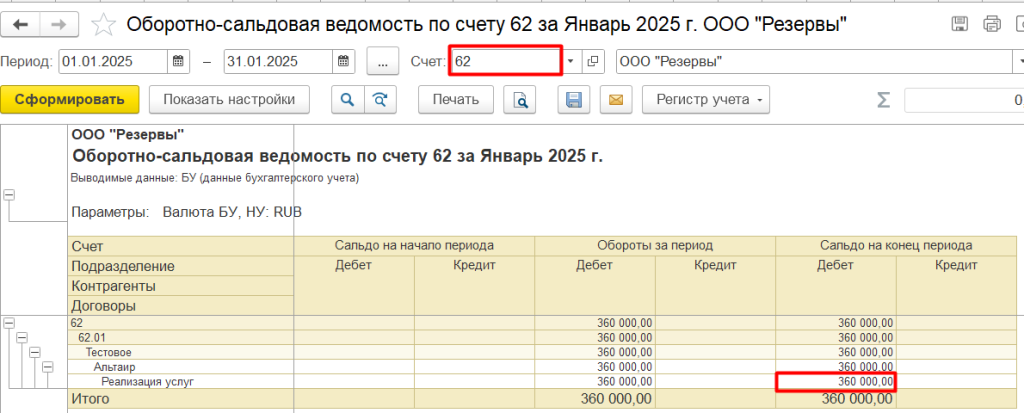Image resolution: width=1024 pixels, height=413 pixels.
Task: Click the sum sigma icon
Action: click(x=883, y=99)
